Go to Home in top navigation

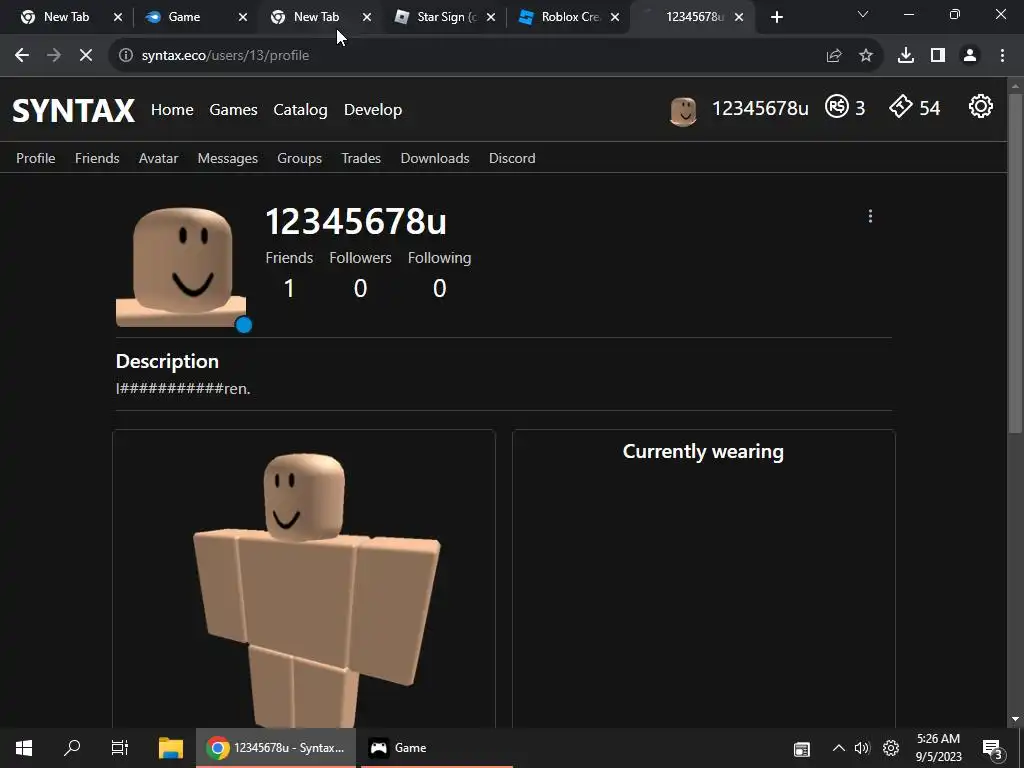click(x=172, y=110)
